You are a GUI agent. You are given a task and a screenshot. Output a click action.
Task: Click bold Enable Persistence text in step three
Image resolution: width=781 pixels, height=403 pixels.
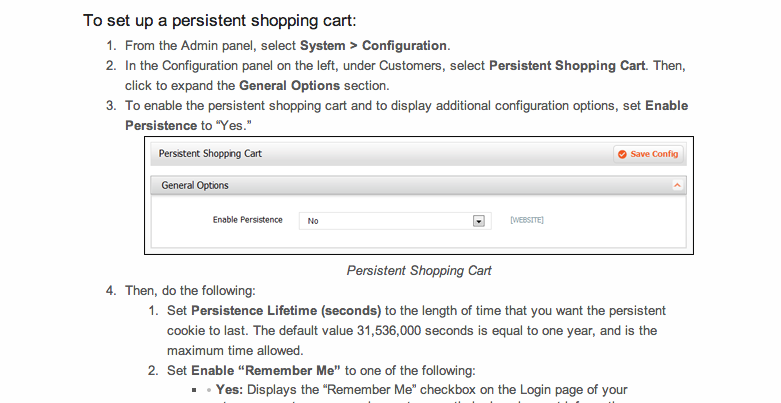[406, 116]
